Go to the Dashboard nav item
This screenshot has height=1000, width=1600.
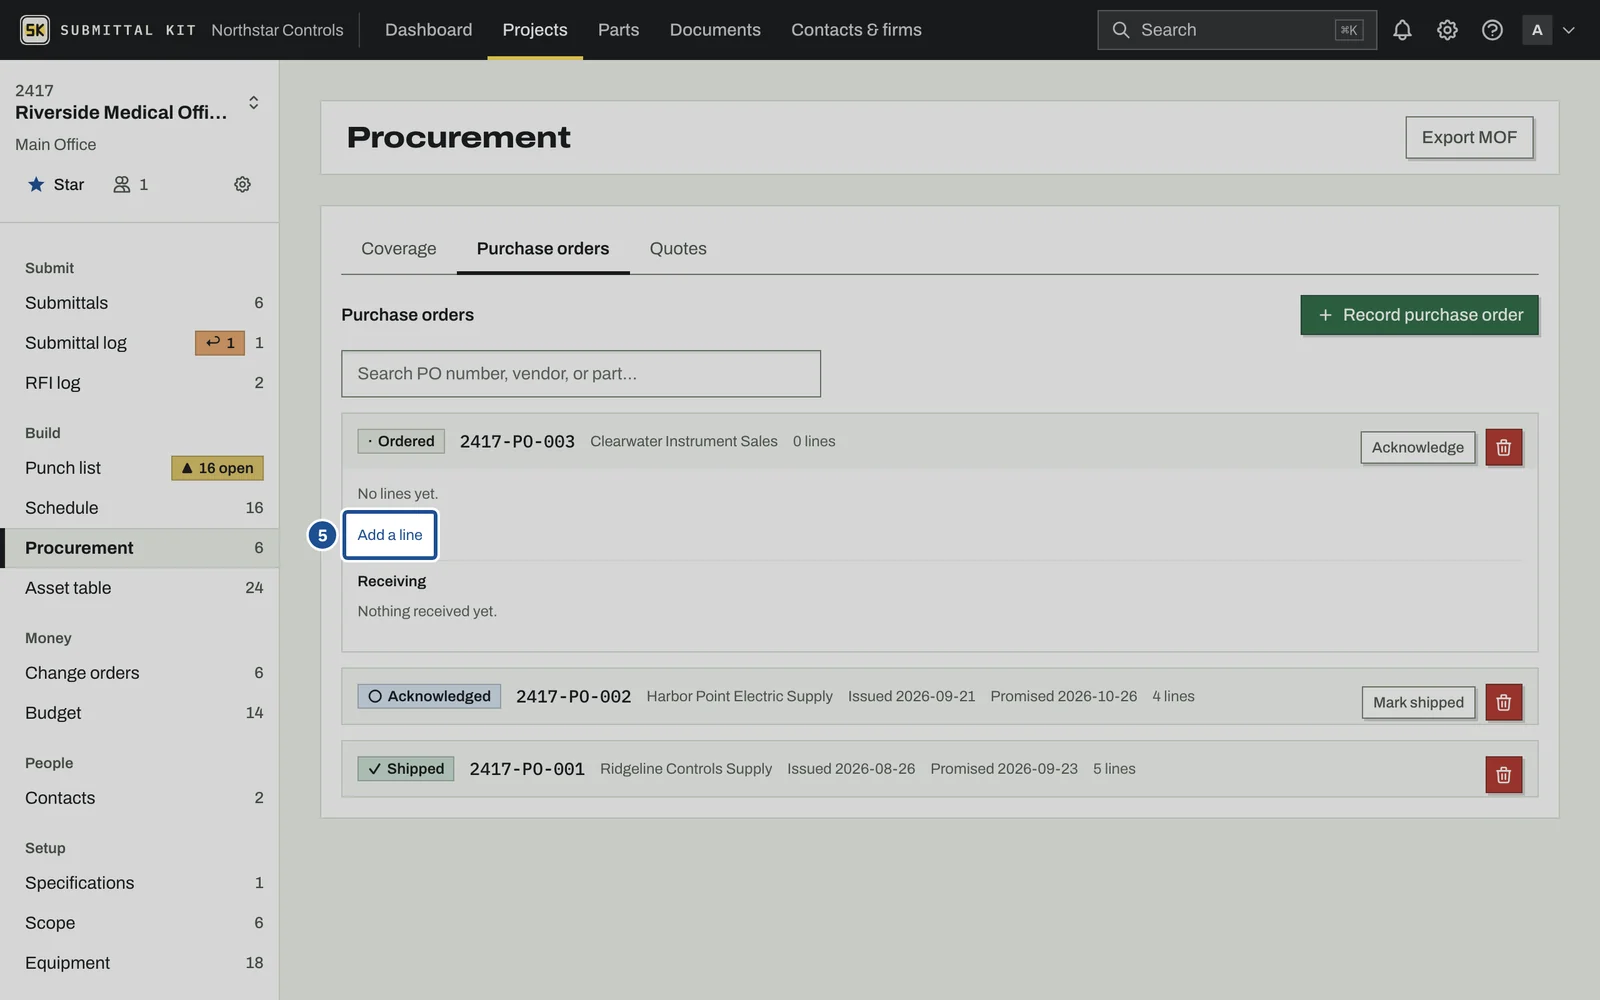(x=428, y=30)
